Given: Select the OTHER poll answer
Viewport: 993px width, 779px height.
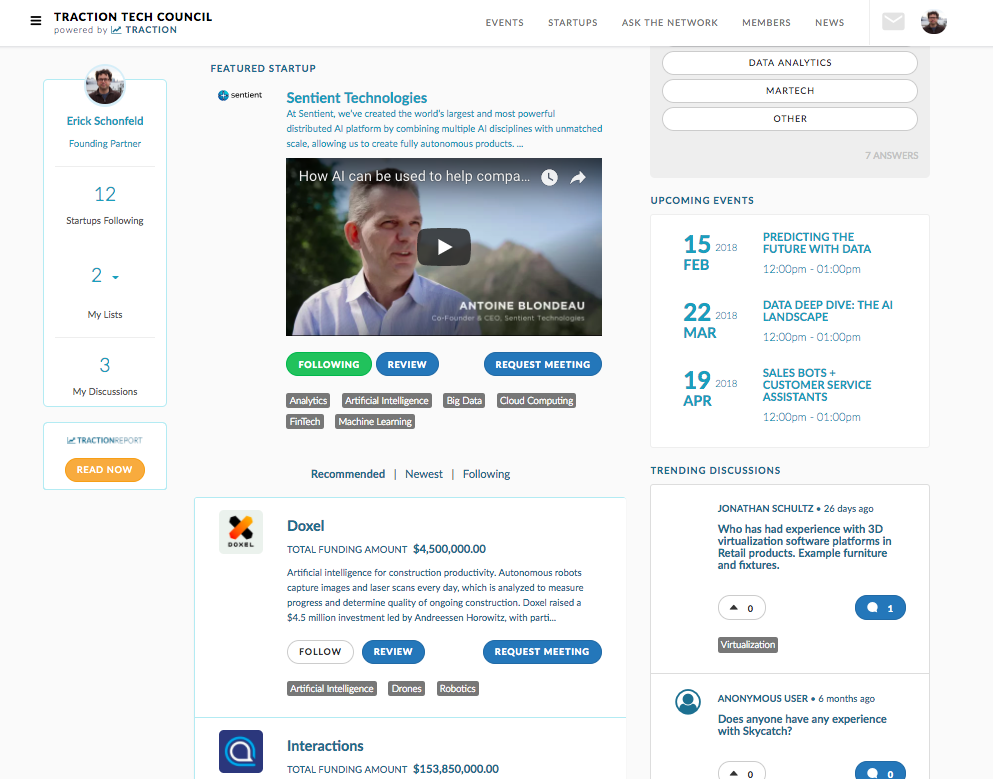Looking at the screenshot, I should point(789,118).
